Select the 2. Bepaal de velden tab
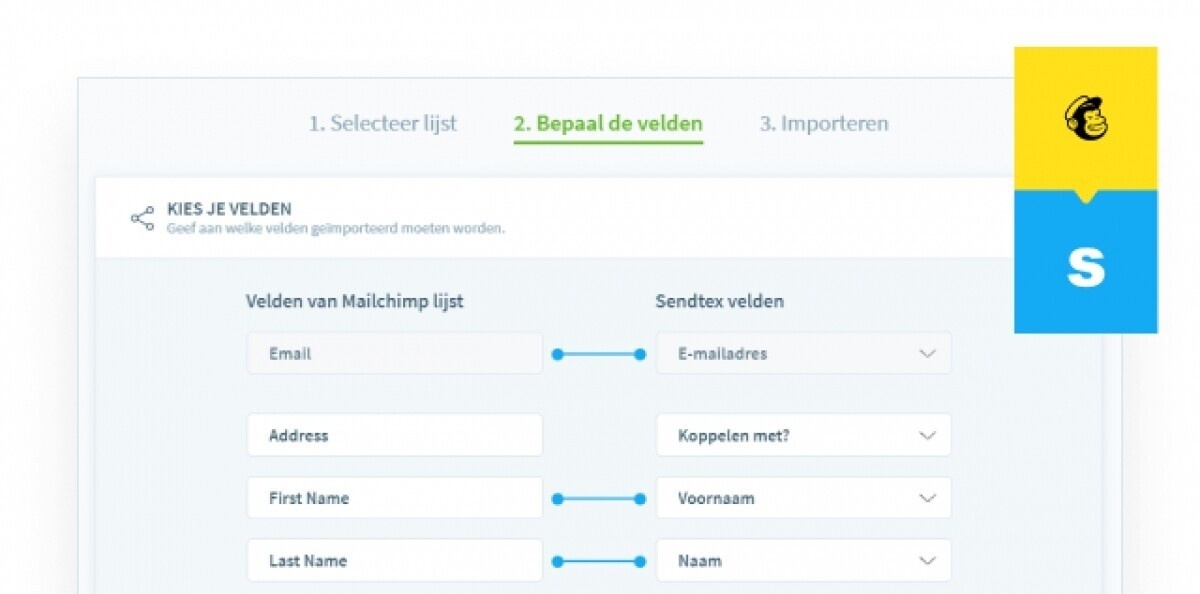 [608, 124]
